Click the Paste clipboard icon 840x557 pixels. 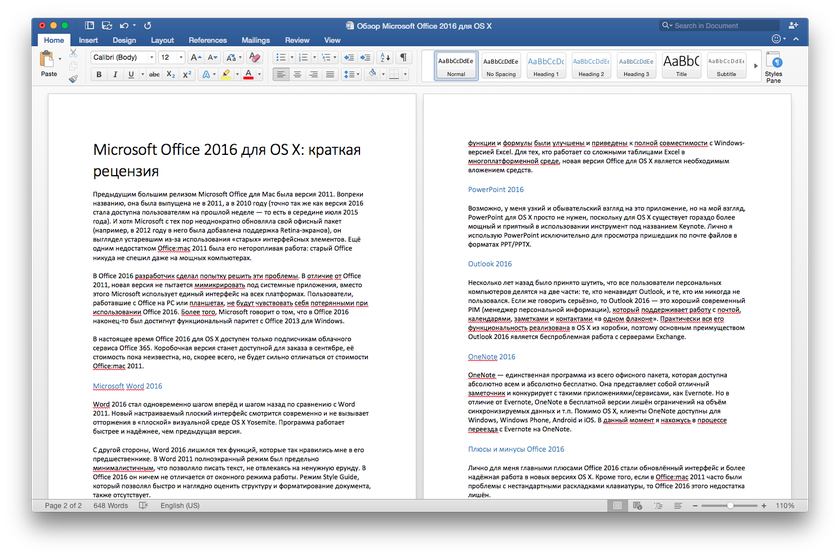pos(47,60)
